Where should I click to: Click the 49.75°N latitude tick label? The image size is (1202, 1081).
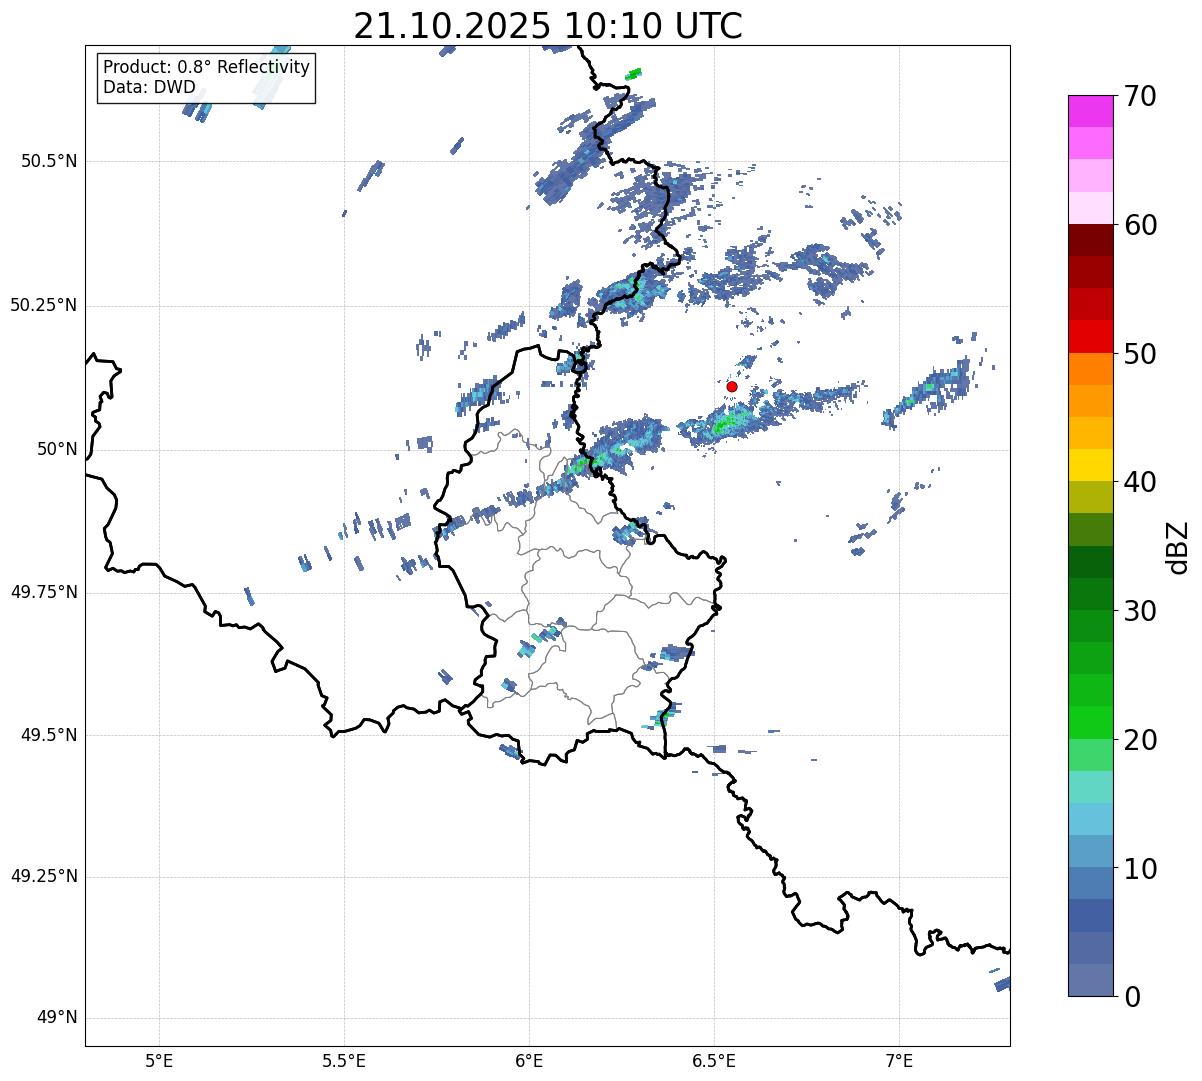(x=43, y=592)
